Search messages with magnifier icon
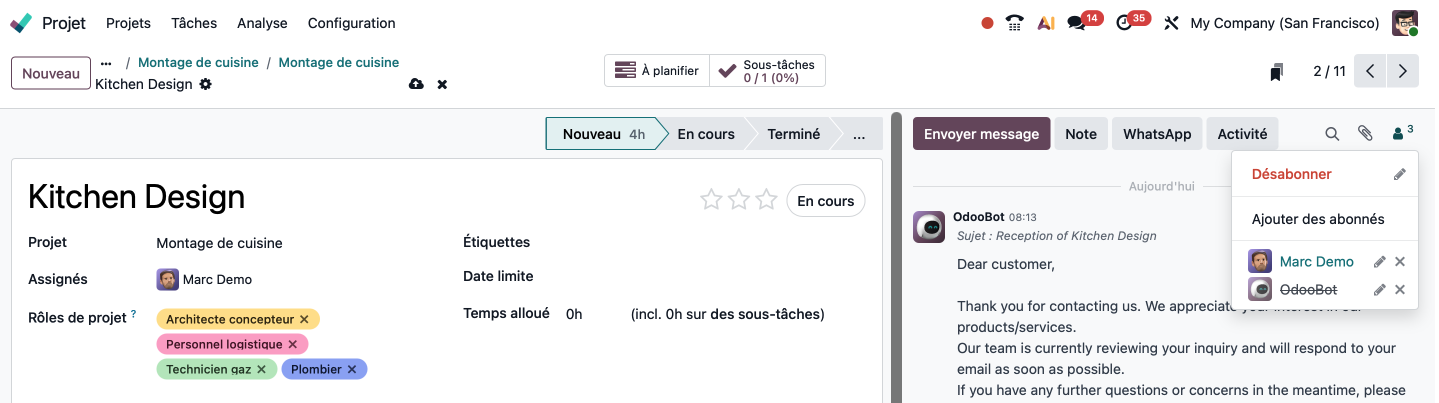 [x=1332, y=134]
